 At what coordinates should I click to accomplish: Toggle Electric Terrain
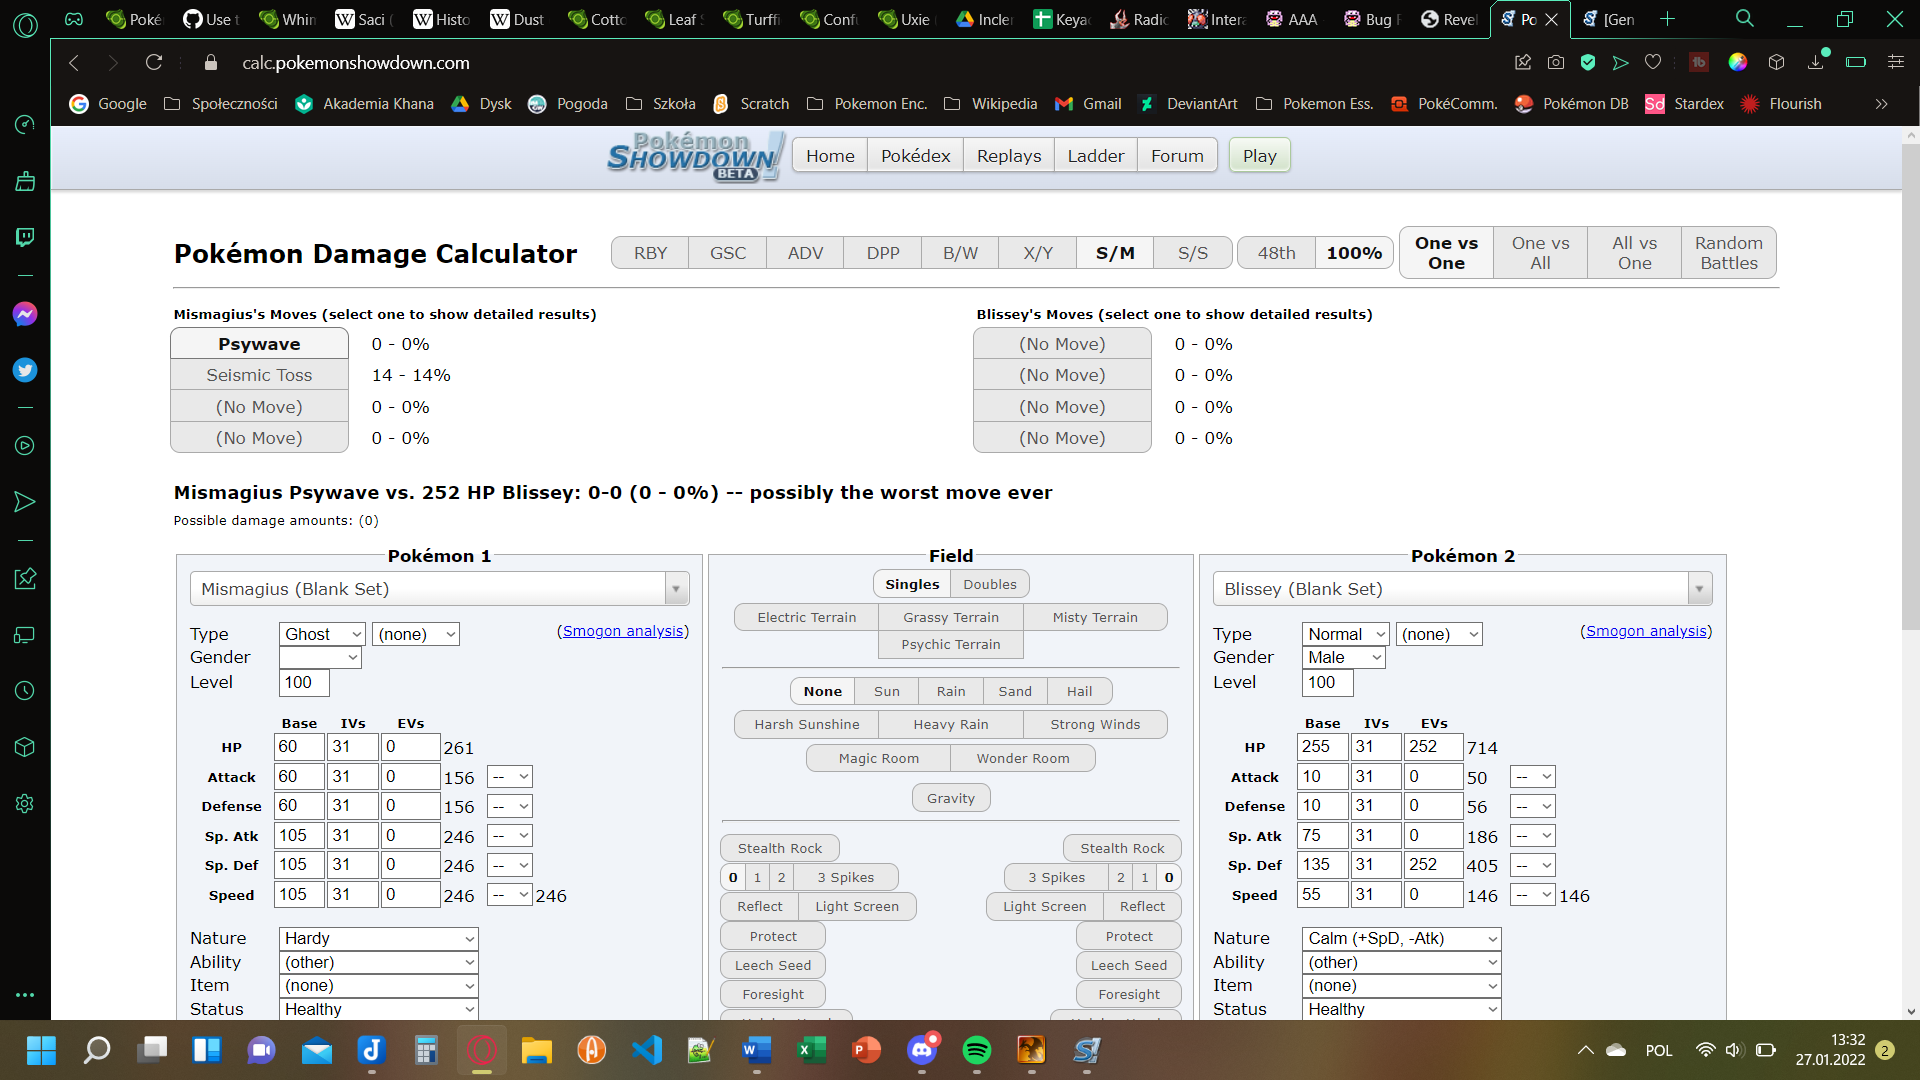tap(806, 617)
